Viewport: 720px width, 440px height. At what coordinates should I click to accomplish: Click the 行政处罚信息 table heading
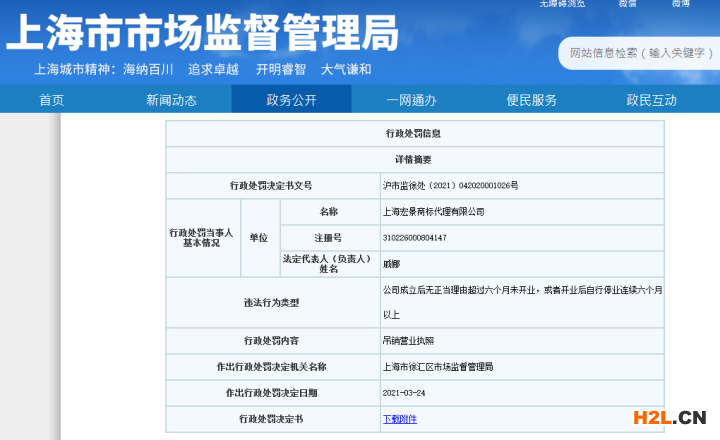click(x=413, y=134)
